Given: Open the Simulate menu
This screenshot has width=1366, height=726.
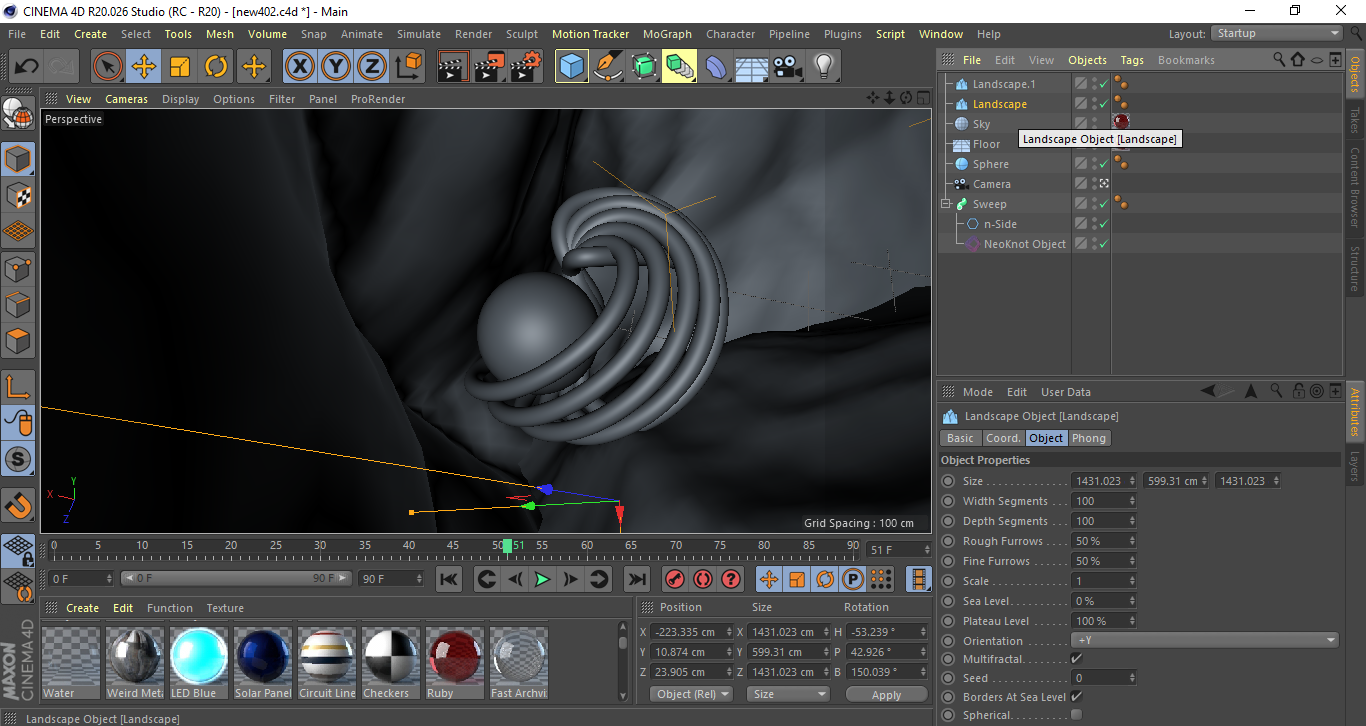Looking at the screenshot, I should tap(418, 34).
